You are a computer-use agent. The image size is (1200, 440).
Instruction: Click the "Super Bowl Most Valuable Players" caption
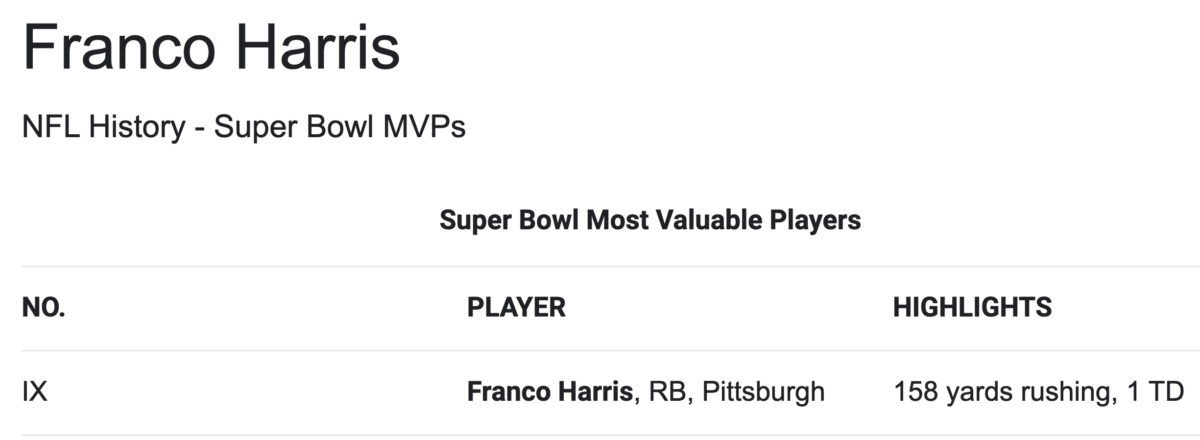coord(650,220)
